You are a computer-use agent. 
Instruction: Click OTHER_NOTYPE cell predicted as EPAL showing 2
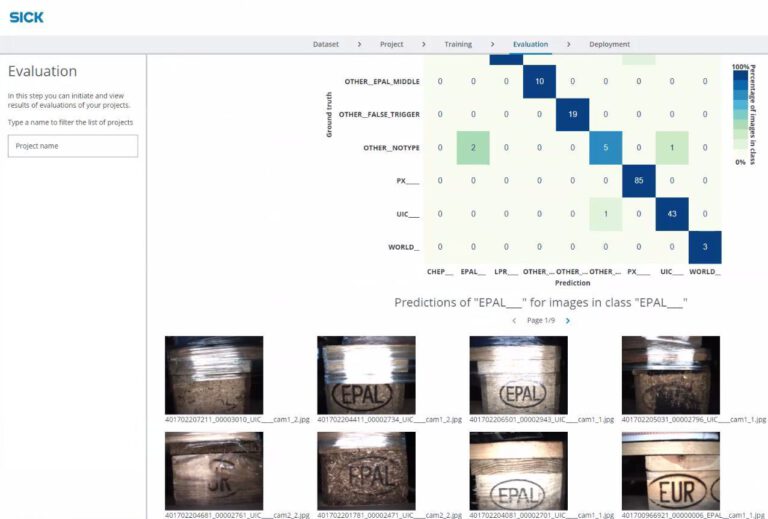pyautogui.click(x=473, y=148)
